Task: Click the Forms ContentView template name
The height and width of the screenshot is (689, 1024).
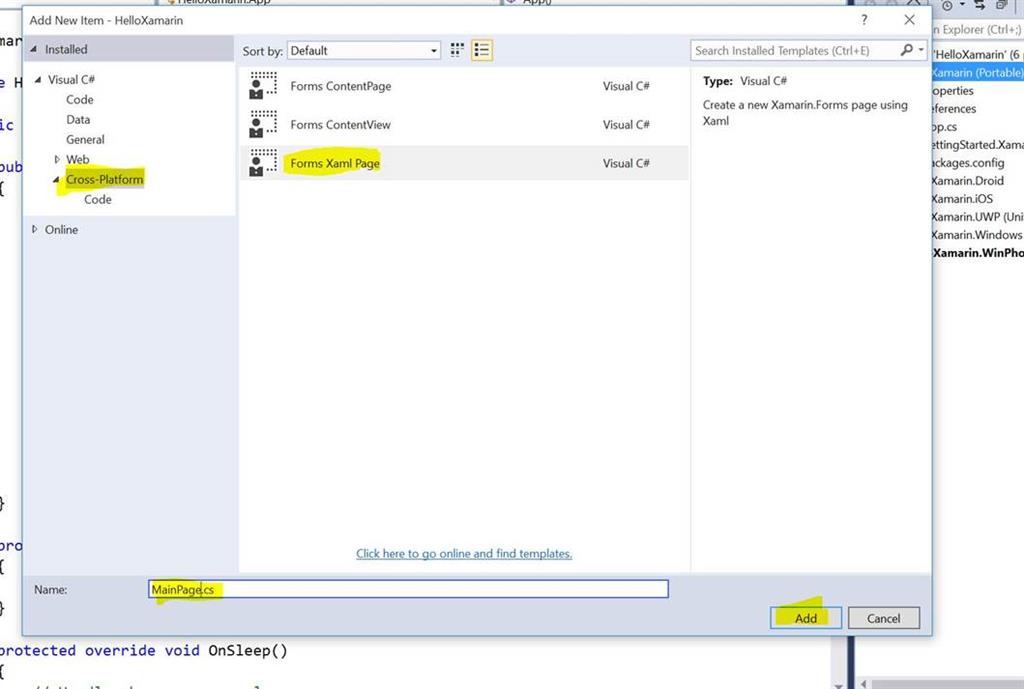Action: pos(340,125)
